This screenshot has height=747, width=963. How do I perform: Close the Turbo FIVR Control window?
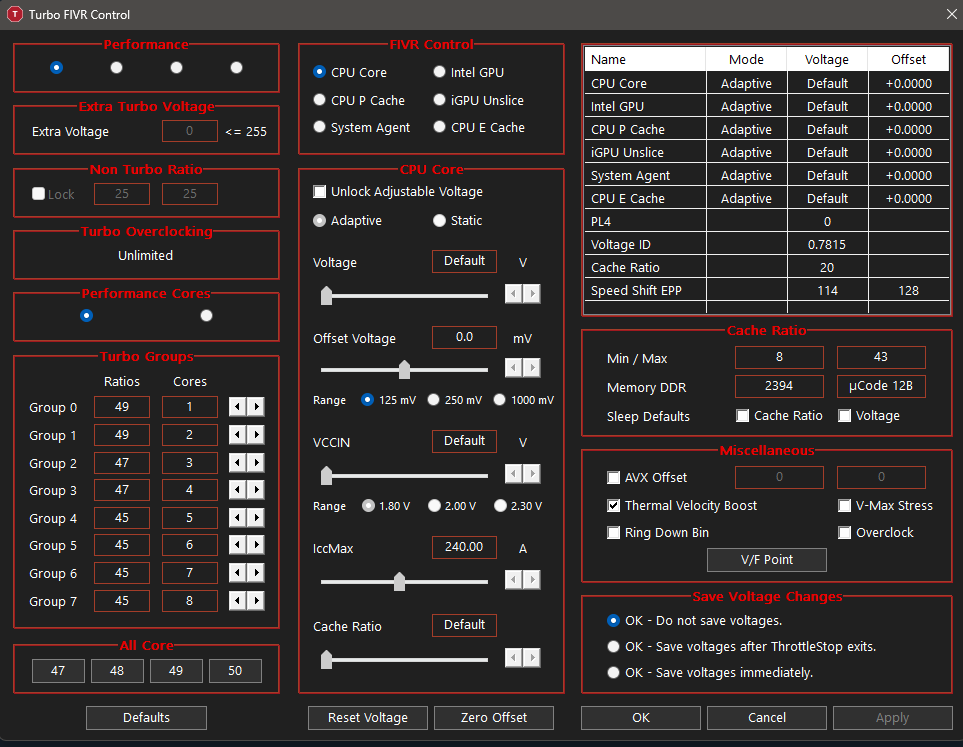[951, 14]
